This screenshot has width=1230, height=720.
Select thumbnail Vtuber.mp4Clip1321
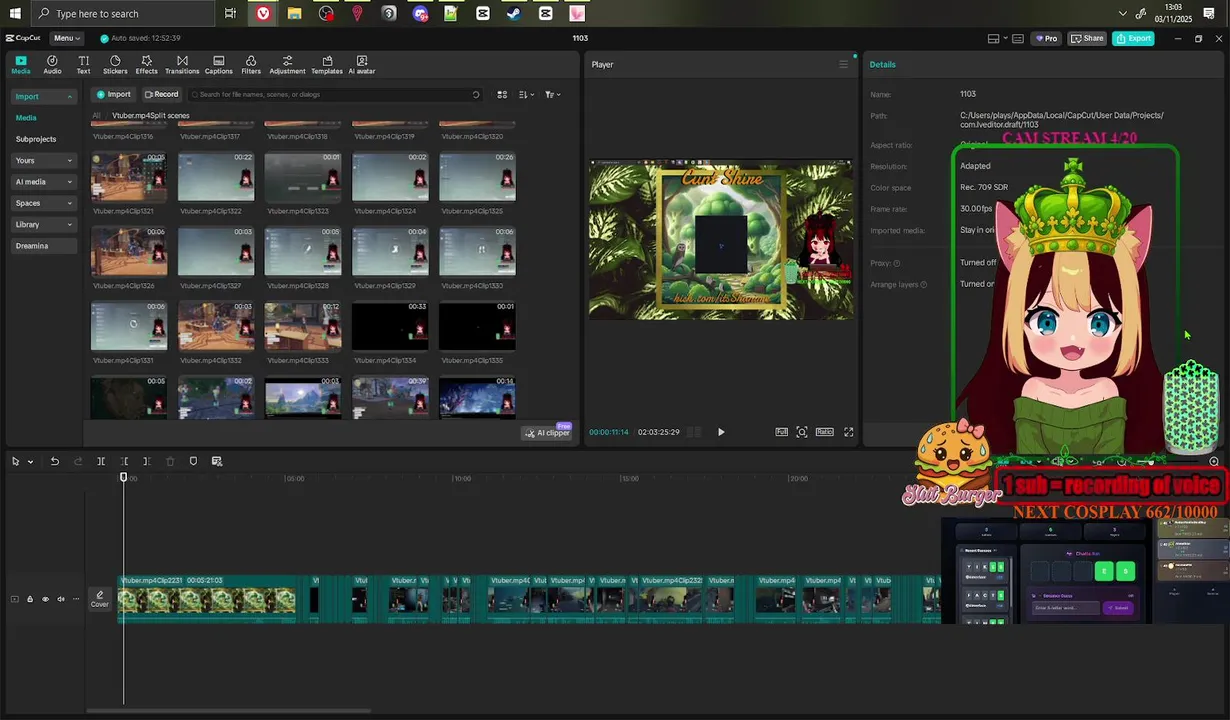point(128,177)
